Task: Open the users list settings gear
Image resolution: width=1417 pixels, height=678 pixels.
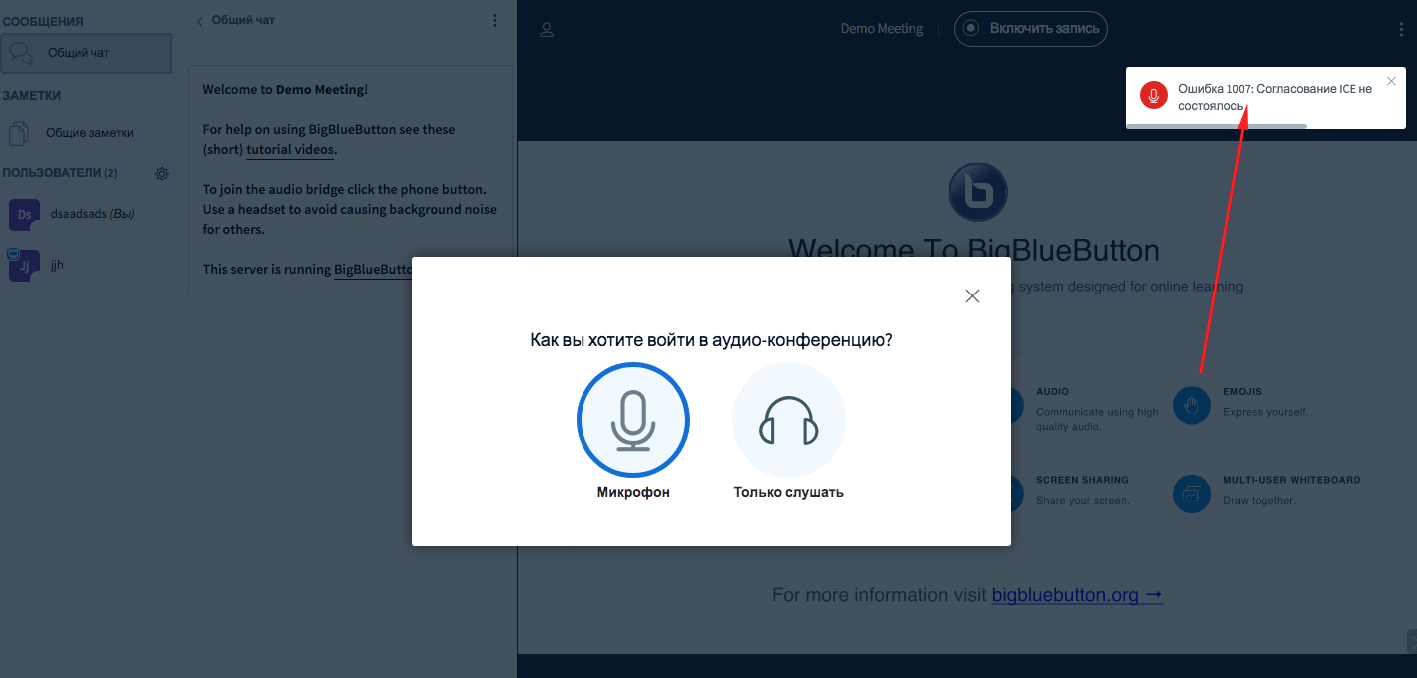Action: (x=161, y=173)
